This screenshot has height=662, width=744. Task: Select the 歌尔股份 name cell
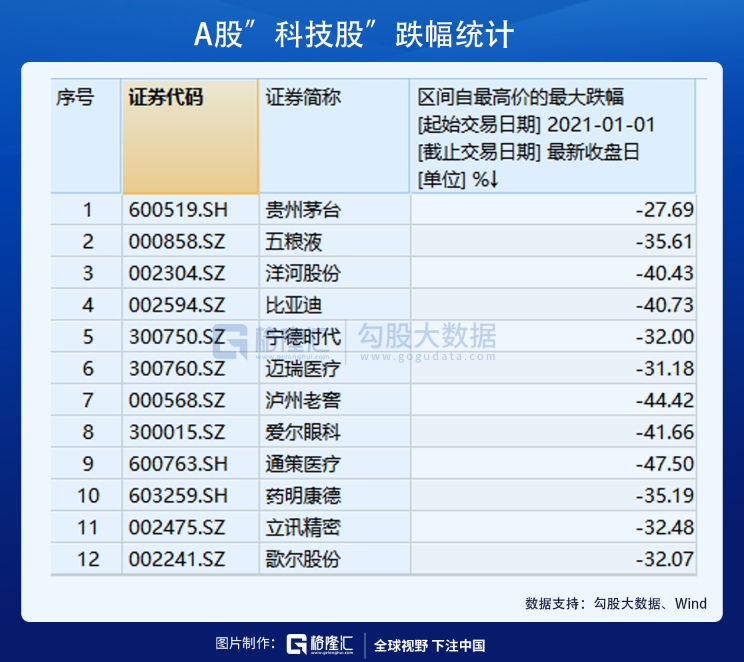coord(335,559)
